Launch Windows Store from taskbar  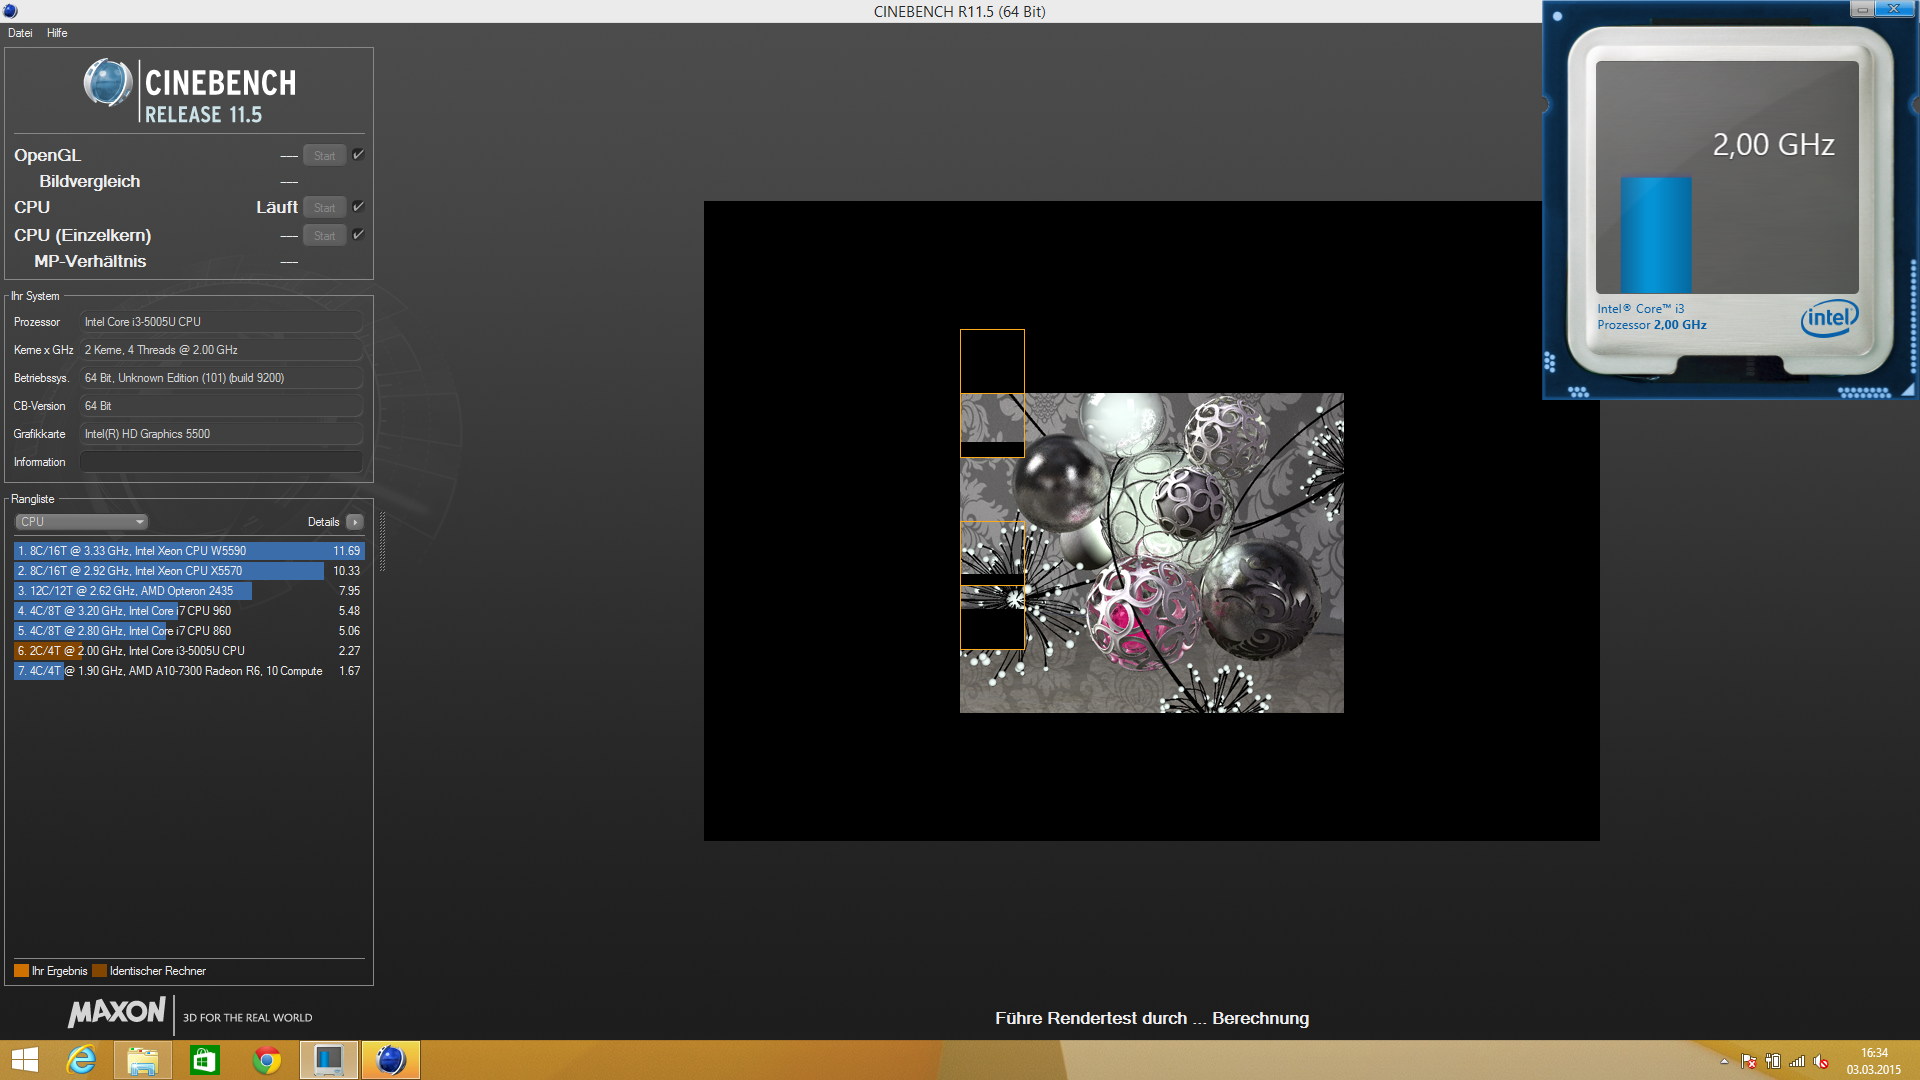coord(204,1060)
